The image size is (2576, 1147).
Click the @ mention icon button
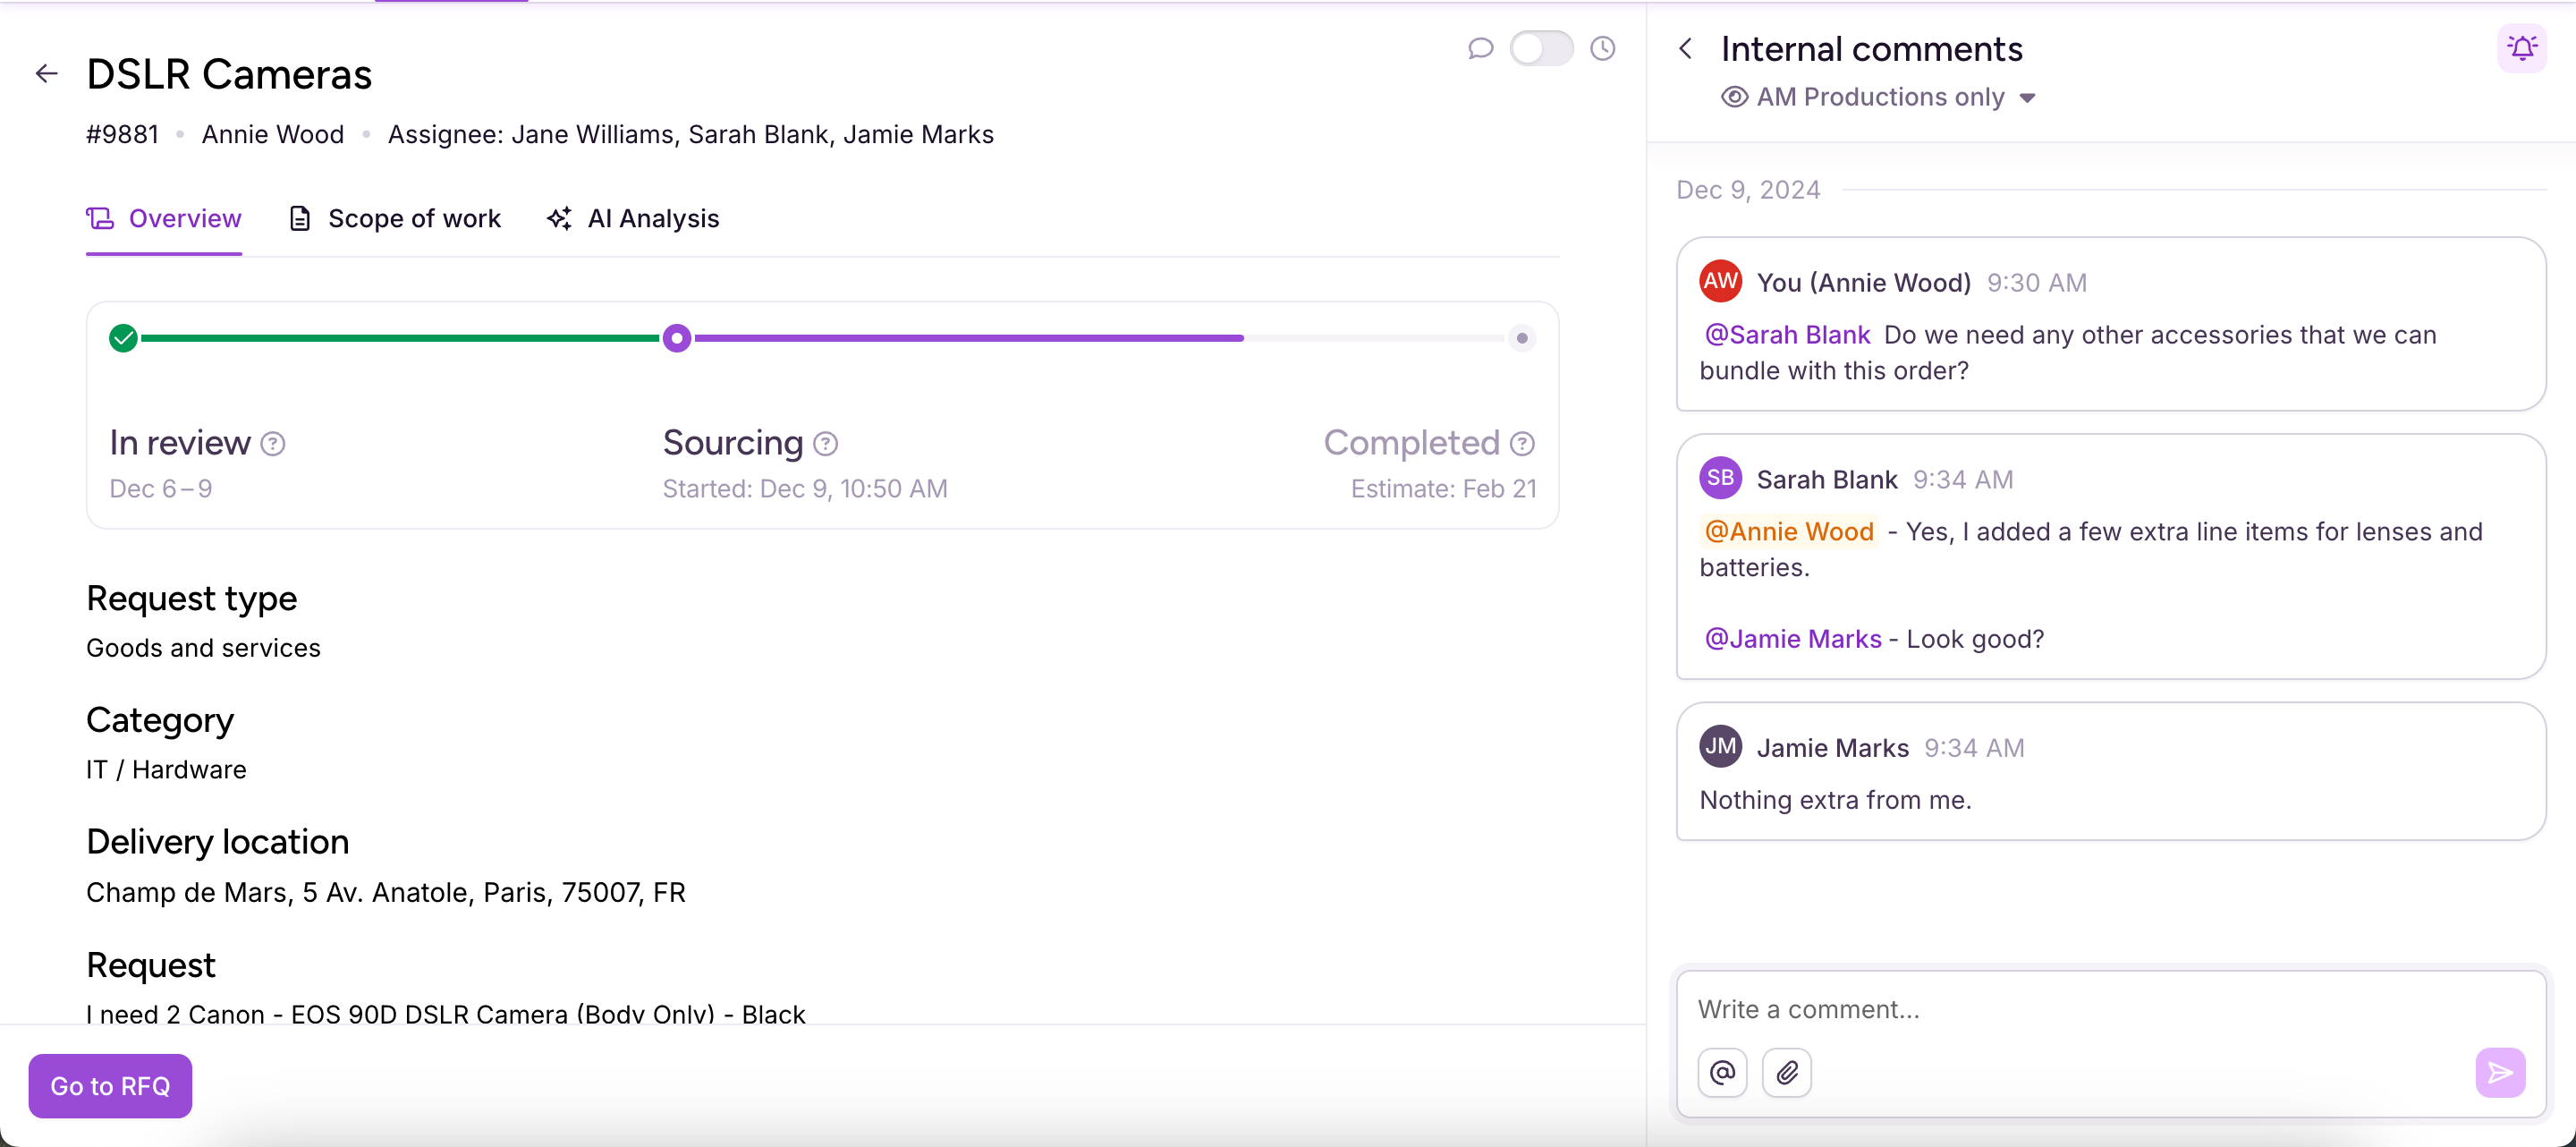pos(1722,1073)
